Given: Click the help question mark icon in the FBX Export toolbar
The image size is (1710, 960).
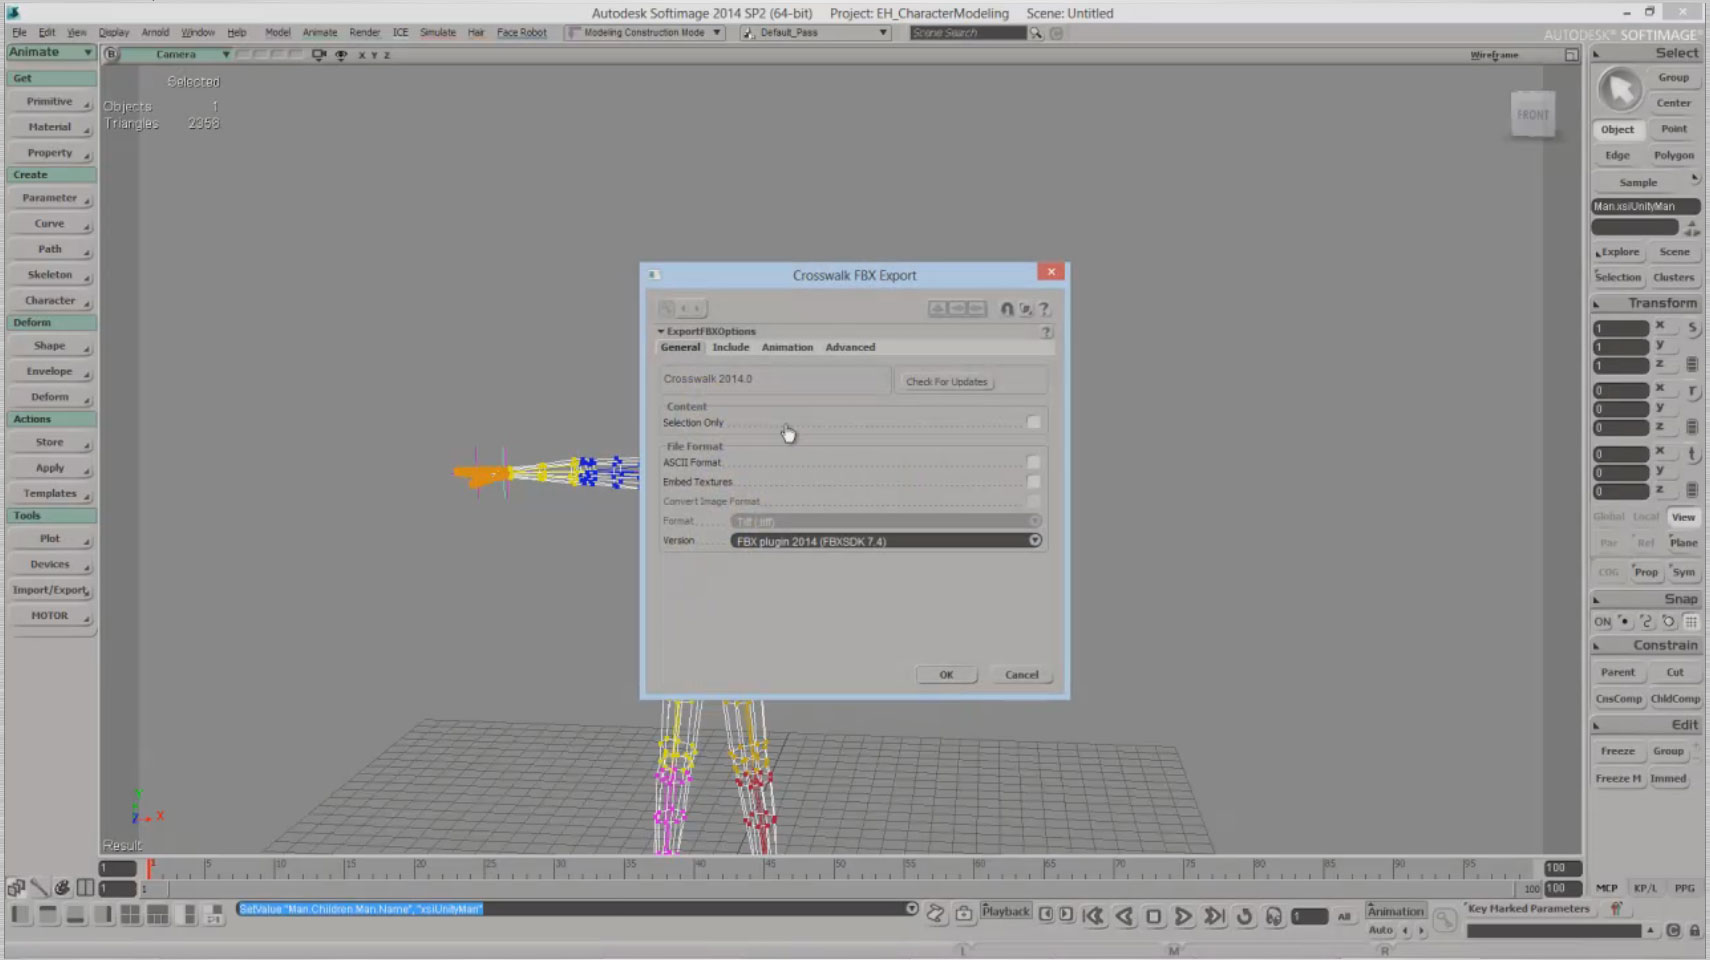Looking at the screenshot, I should click(x=1044, y=309).
